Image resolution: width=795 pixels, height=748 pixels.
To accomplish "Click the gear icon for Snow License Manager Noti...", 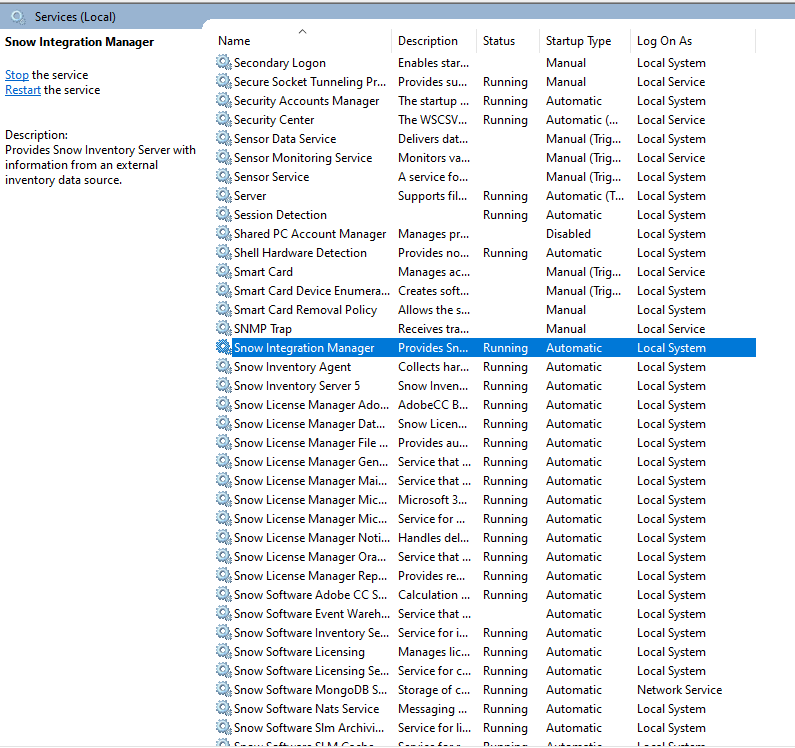I will pyautogui.click(x=224, y=537).
